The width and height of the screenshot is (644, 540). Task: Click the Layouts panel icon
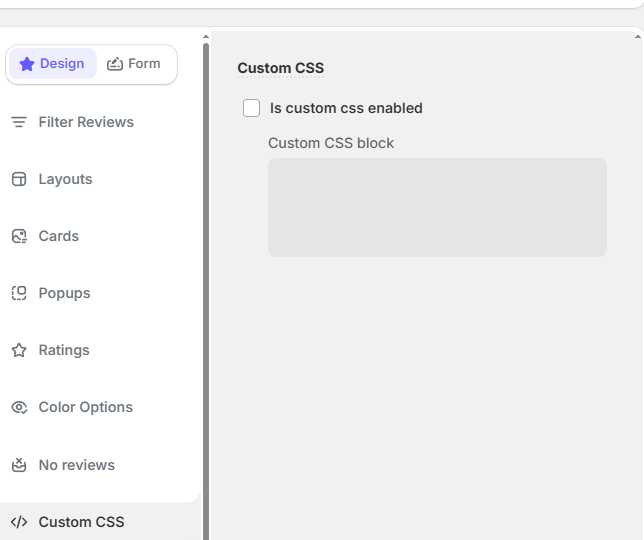[x=18, y=179]
